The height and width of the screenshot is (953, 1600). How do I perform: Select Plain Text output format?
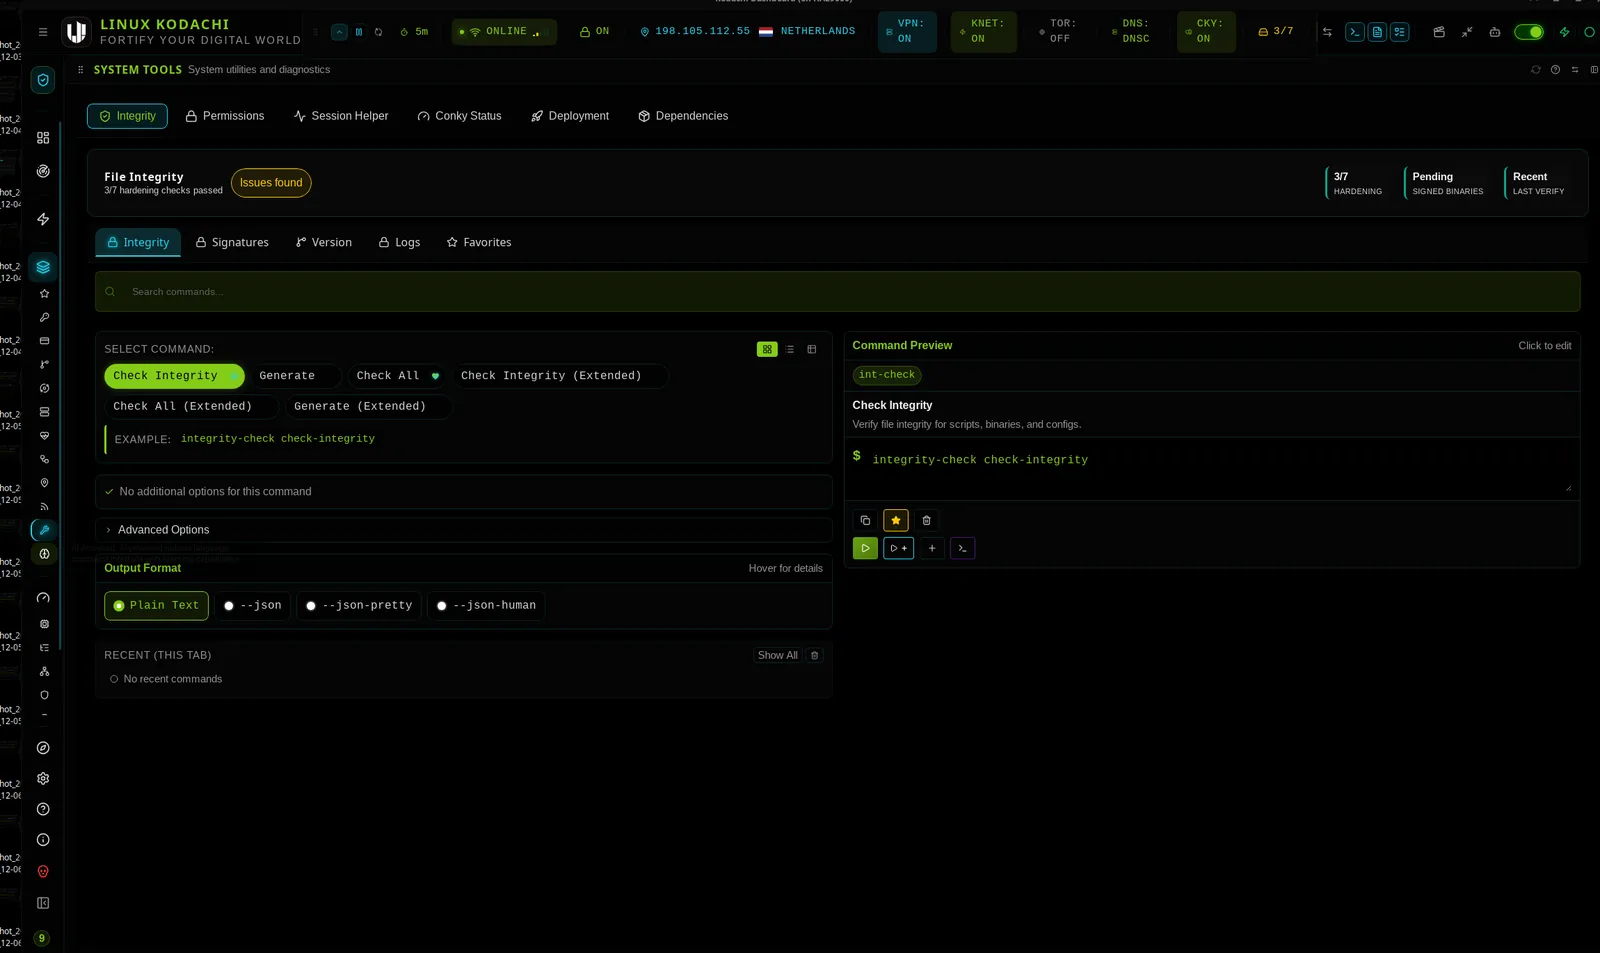coord(156,606)
